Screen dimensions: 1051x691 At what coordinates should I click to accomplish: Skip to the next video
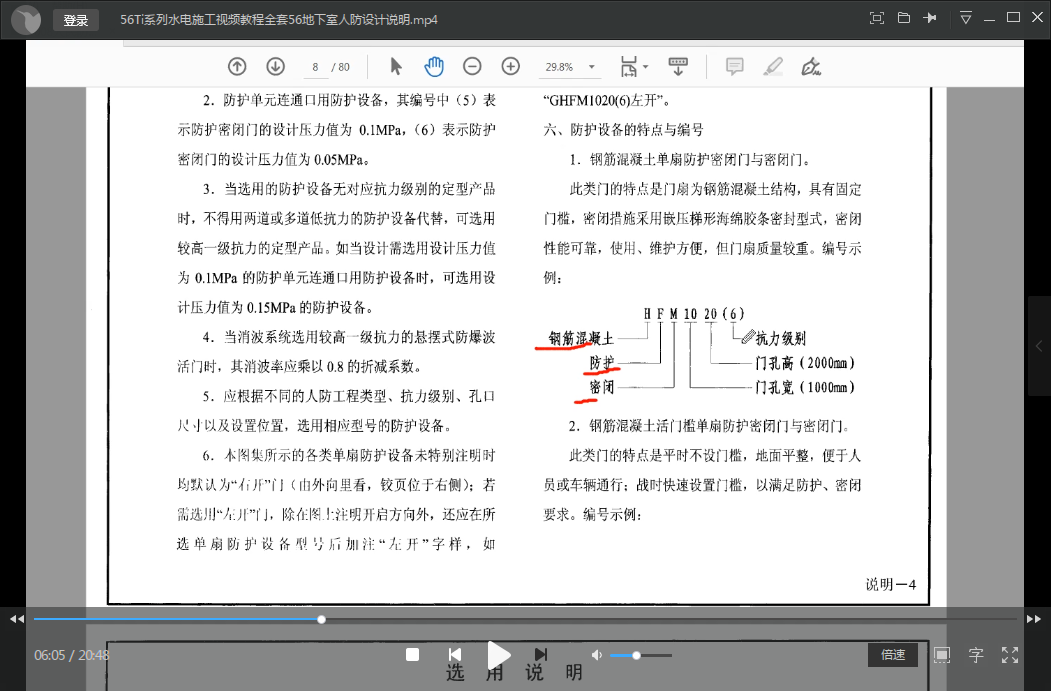click(x=541, y=655)
